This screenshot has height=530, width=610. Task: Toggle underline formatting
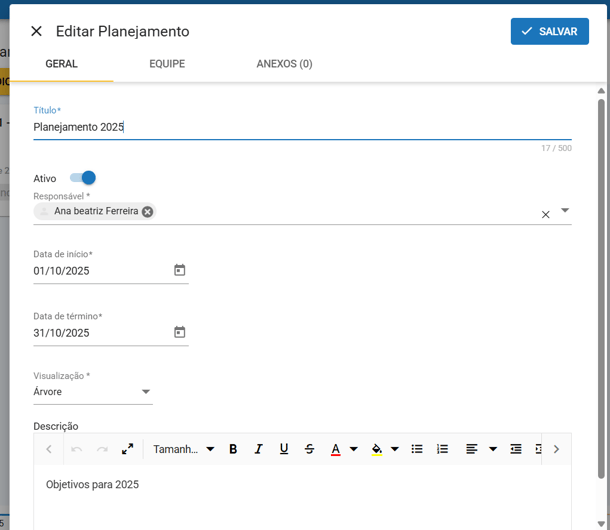click(x=284, y=449)
